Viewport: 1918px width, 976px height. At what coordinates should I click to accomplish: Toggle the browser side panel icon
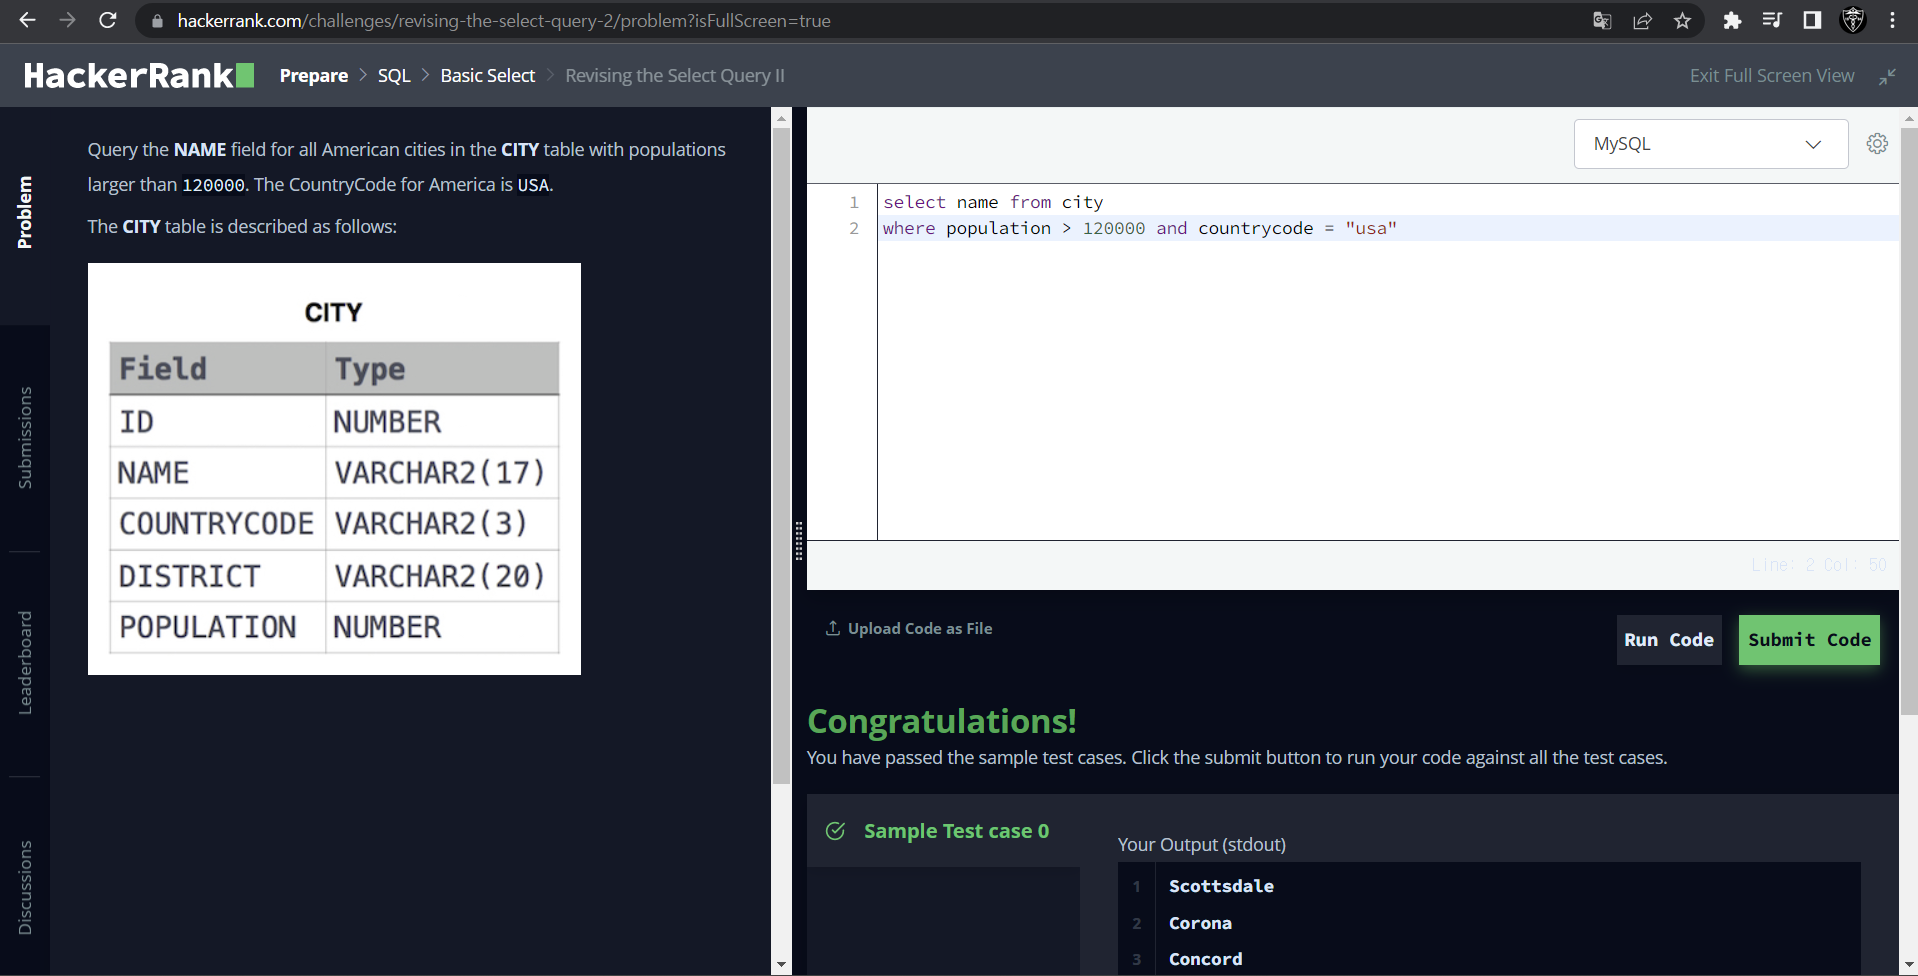point(1812,21)
